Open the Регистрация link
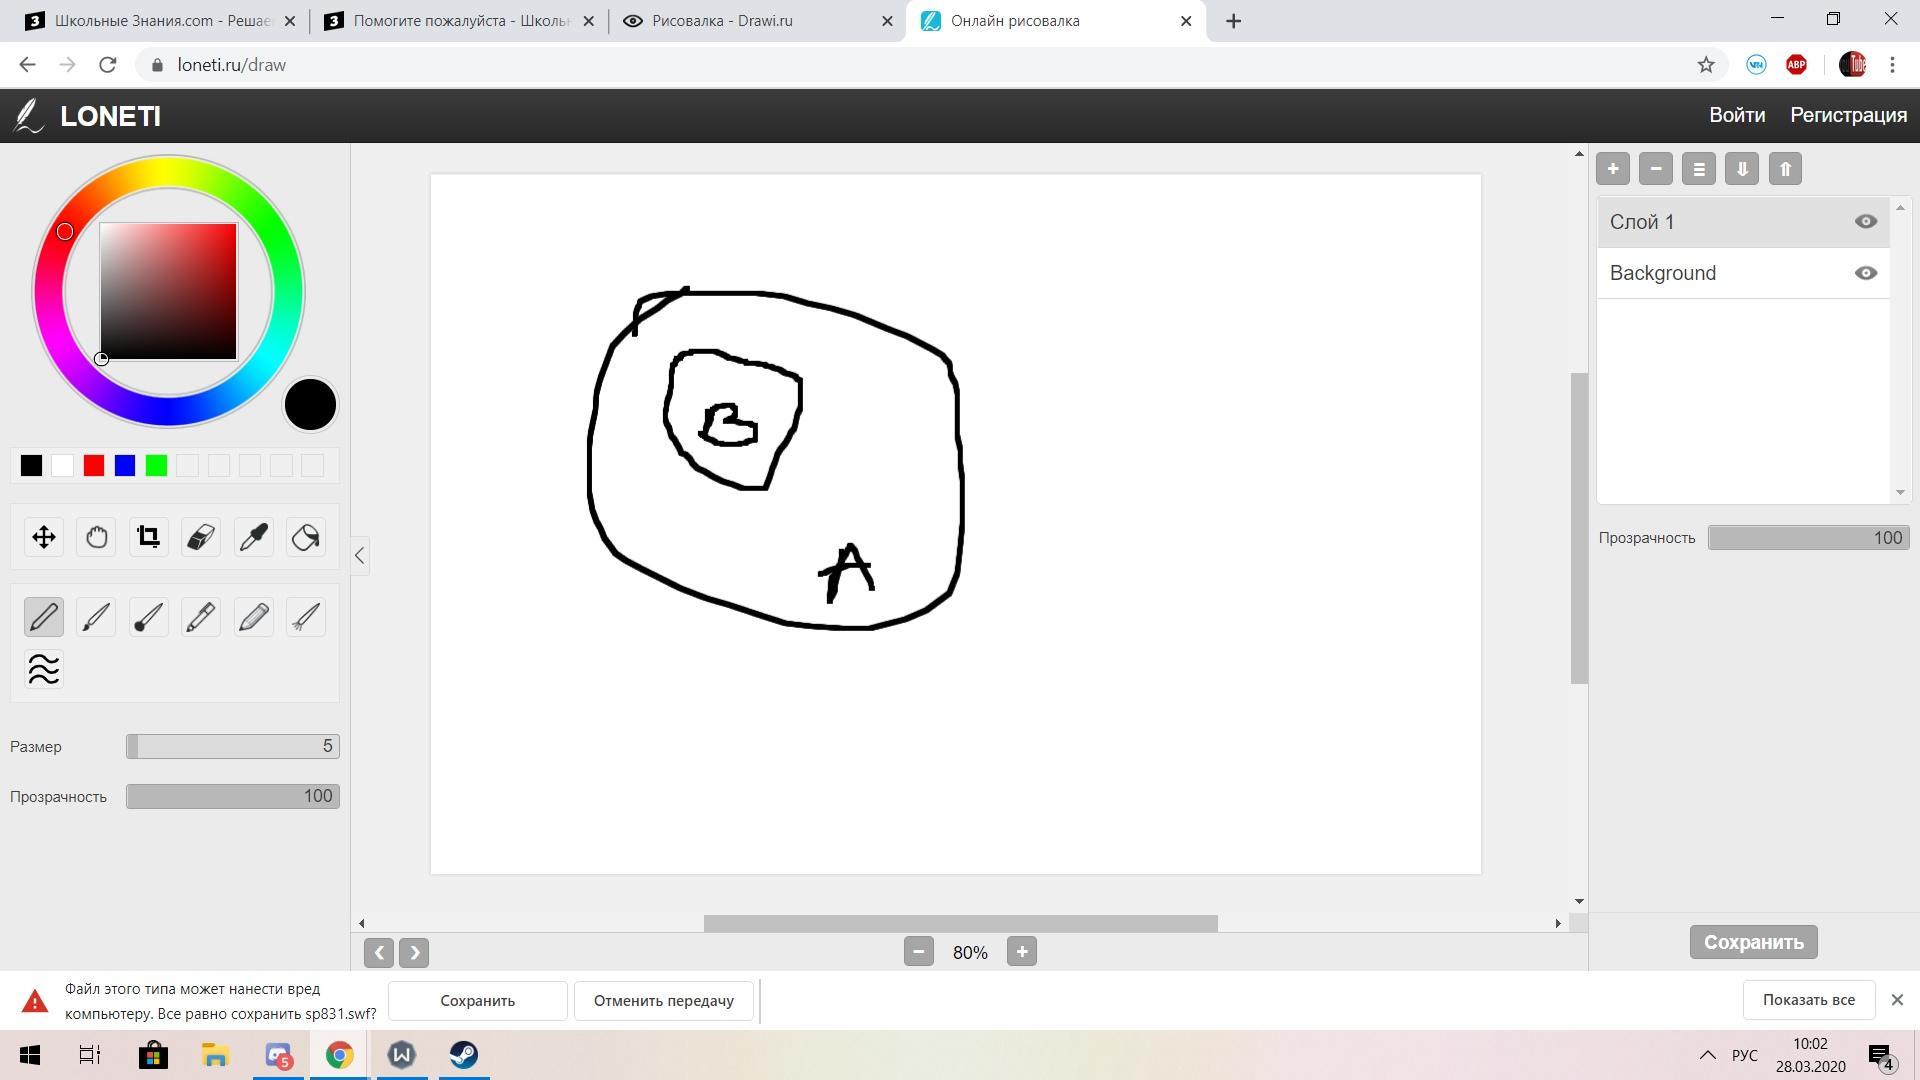Image resolution: width=1920 pixels, height=1080 pixels. 1848,115
